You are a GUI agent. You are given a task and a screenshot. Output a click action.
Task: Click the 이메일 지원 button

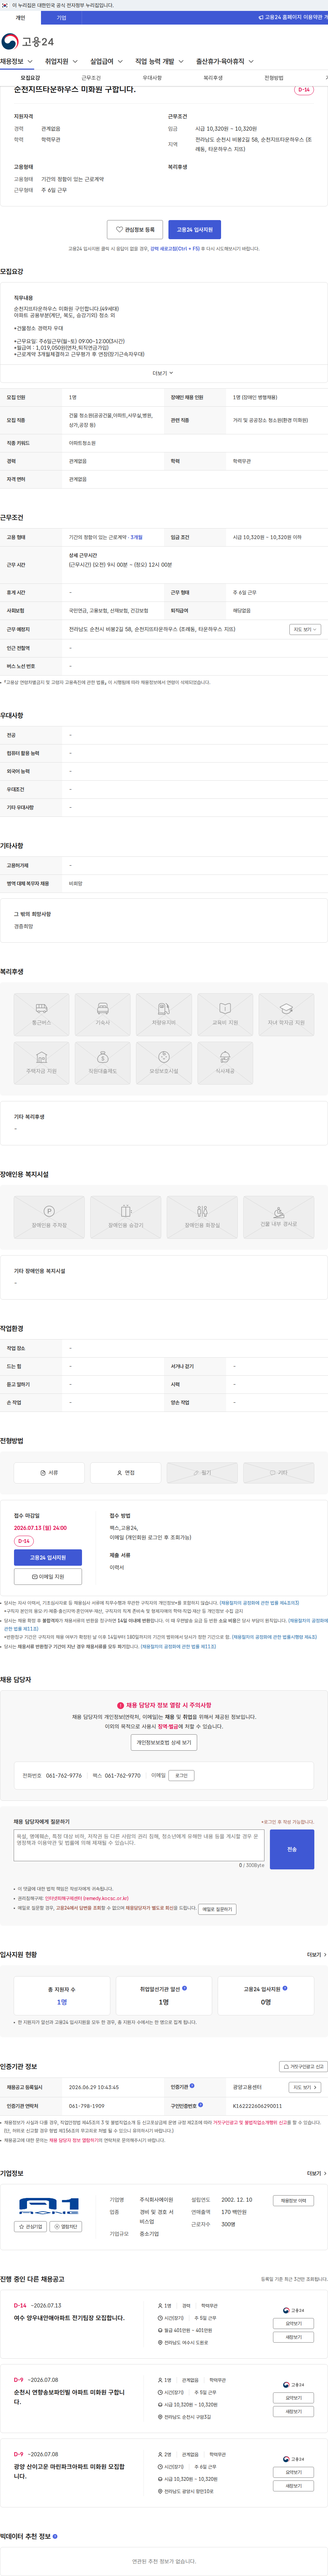48,1577
